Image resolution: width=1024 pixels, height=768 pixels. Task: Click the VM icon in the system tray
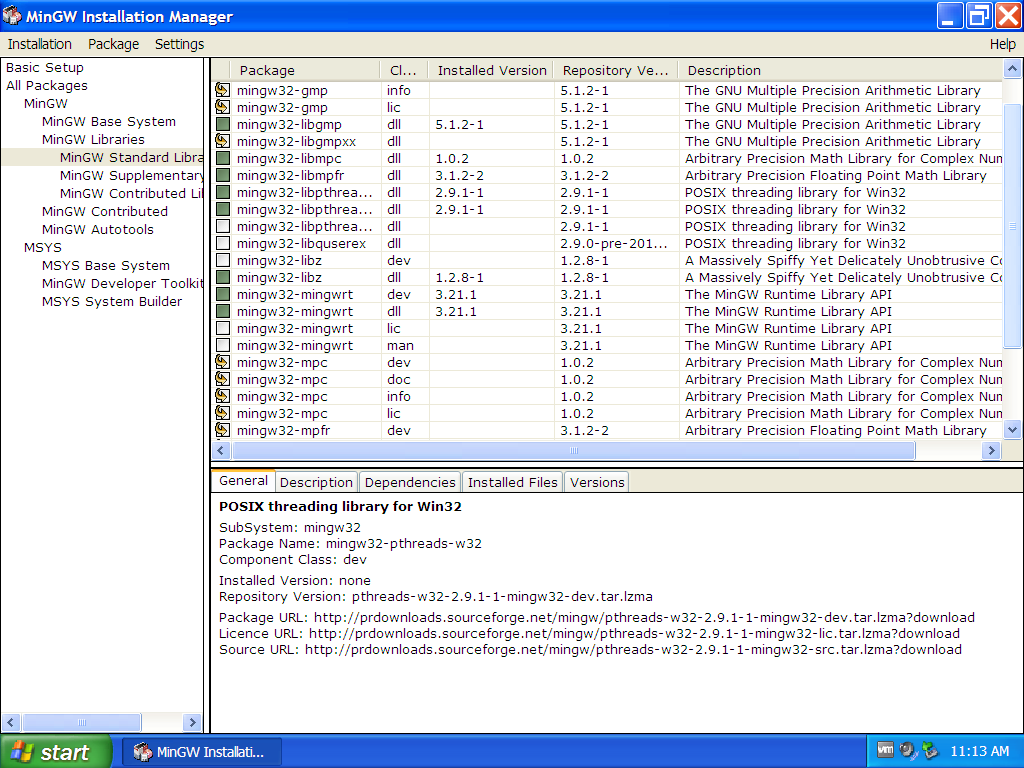click(885, 750)
